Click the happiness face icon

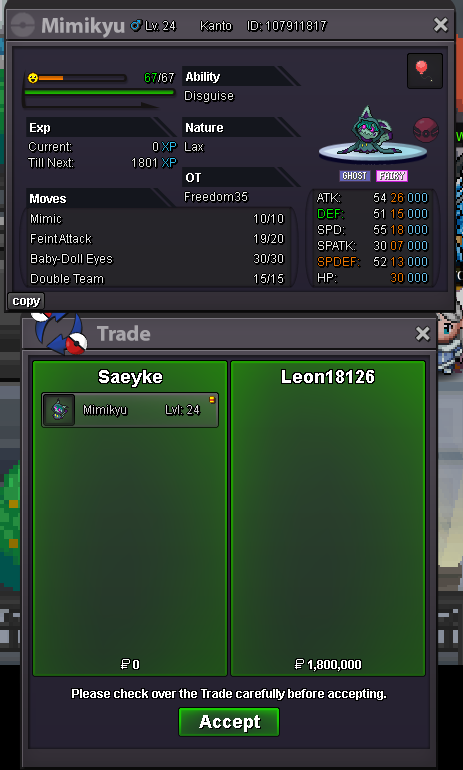point(33,78)
